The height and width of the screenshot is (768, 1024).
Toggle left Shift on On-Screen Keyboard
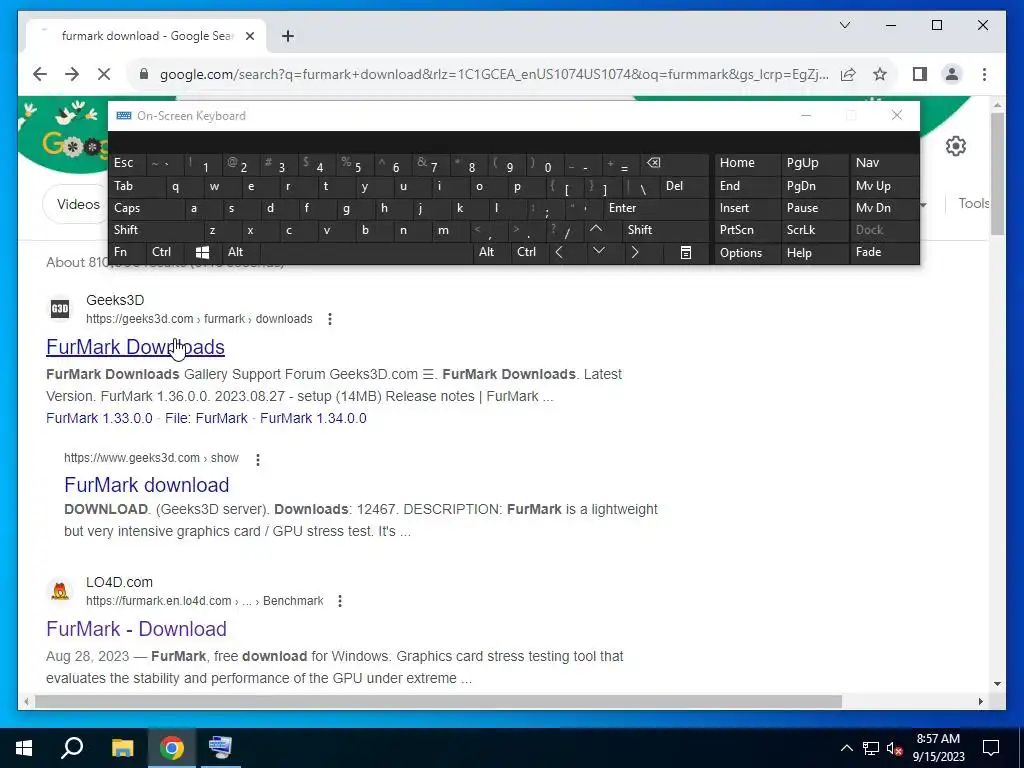tap(155, 230)
